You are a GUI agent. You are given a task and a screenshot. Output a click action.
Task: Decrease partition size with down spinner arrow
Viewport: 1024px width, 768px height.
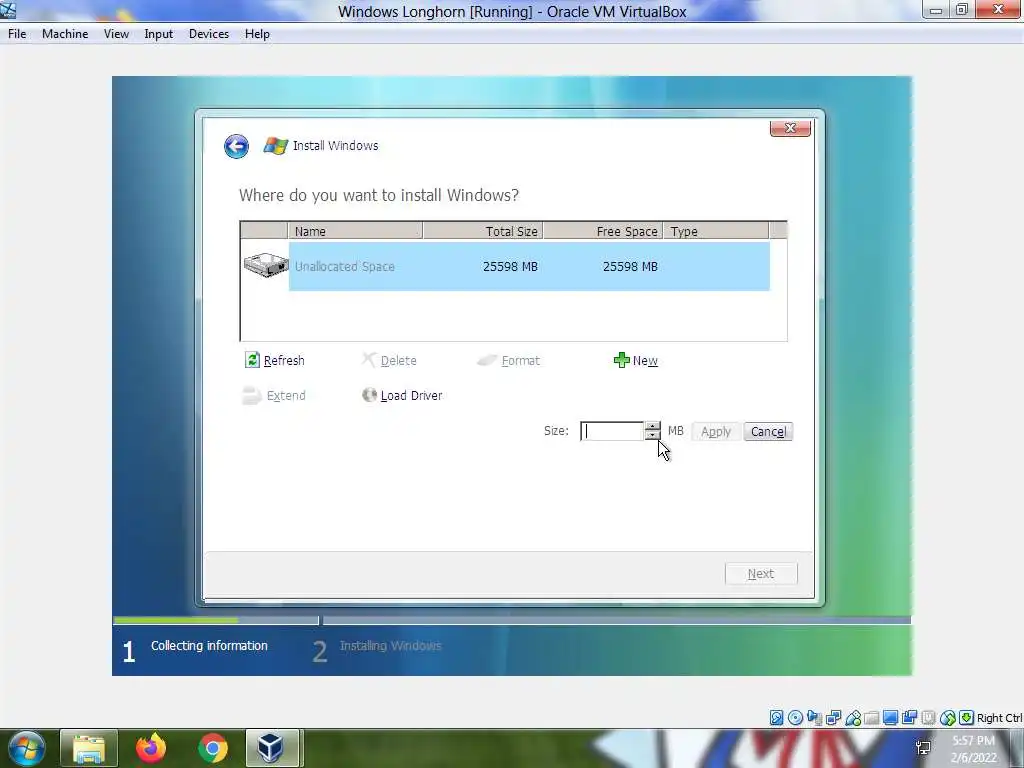[652, 436]
